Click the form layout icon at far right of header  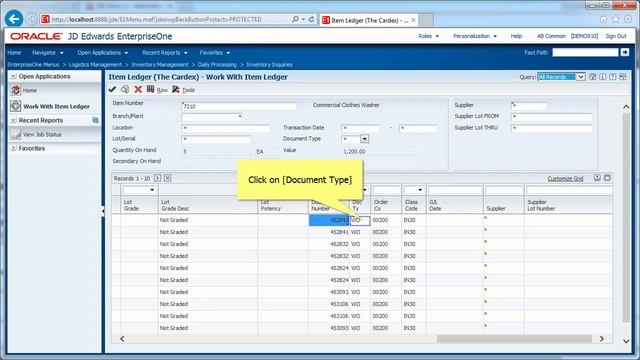tap(622, 77)
